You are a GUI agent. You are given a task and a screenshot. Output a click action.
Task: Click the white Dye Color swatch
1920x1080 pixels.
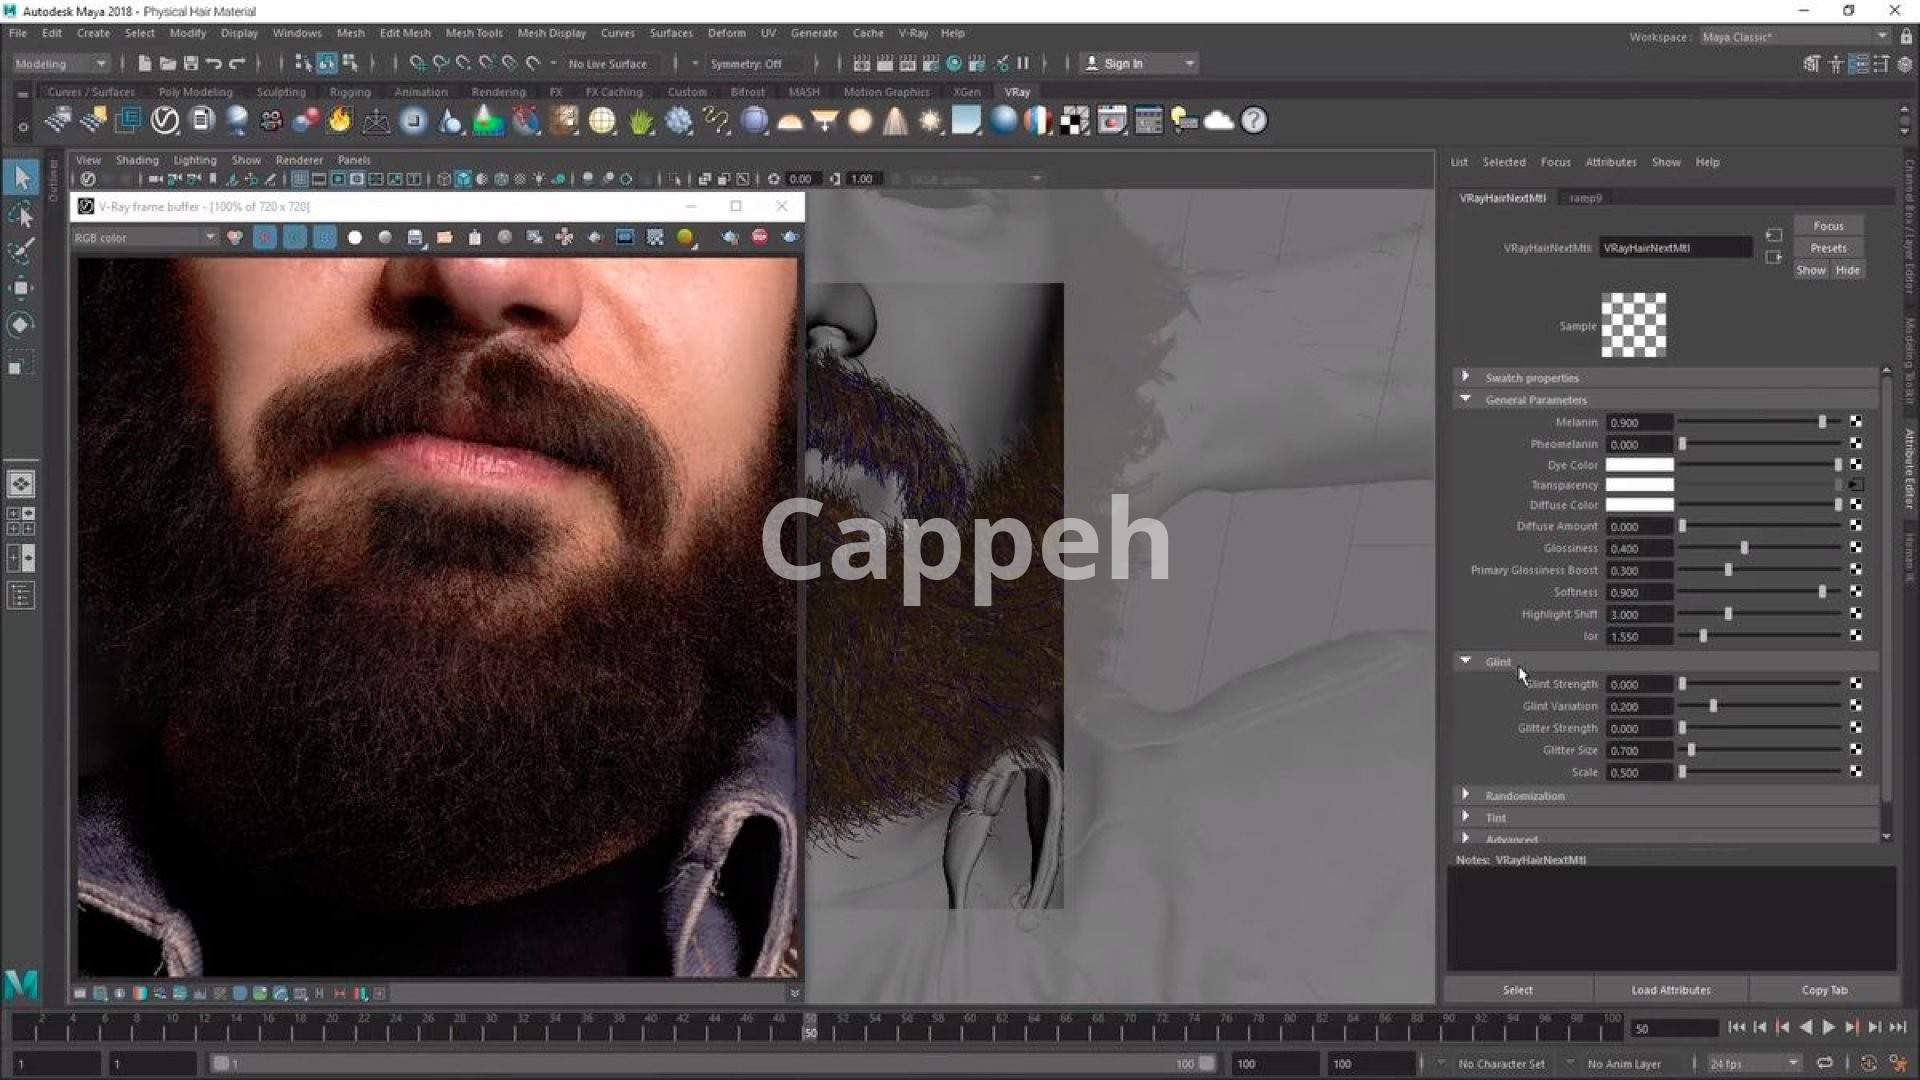pos(1639,465)
